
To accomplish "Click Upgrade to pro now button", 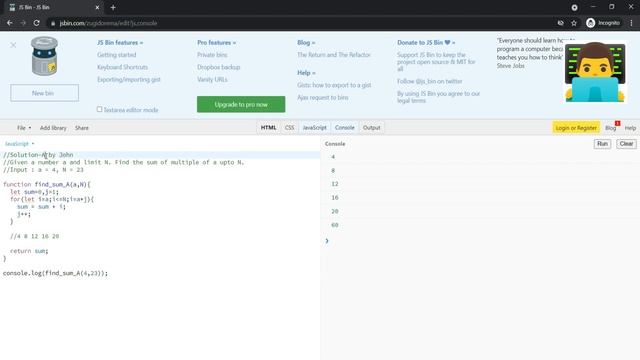I will [241, 104].
